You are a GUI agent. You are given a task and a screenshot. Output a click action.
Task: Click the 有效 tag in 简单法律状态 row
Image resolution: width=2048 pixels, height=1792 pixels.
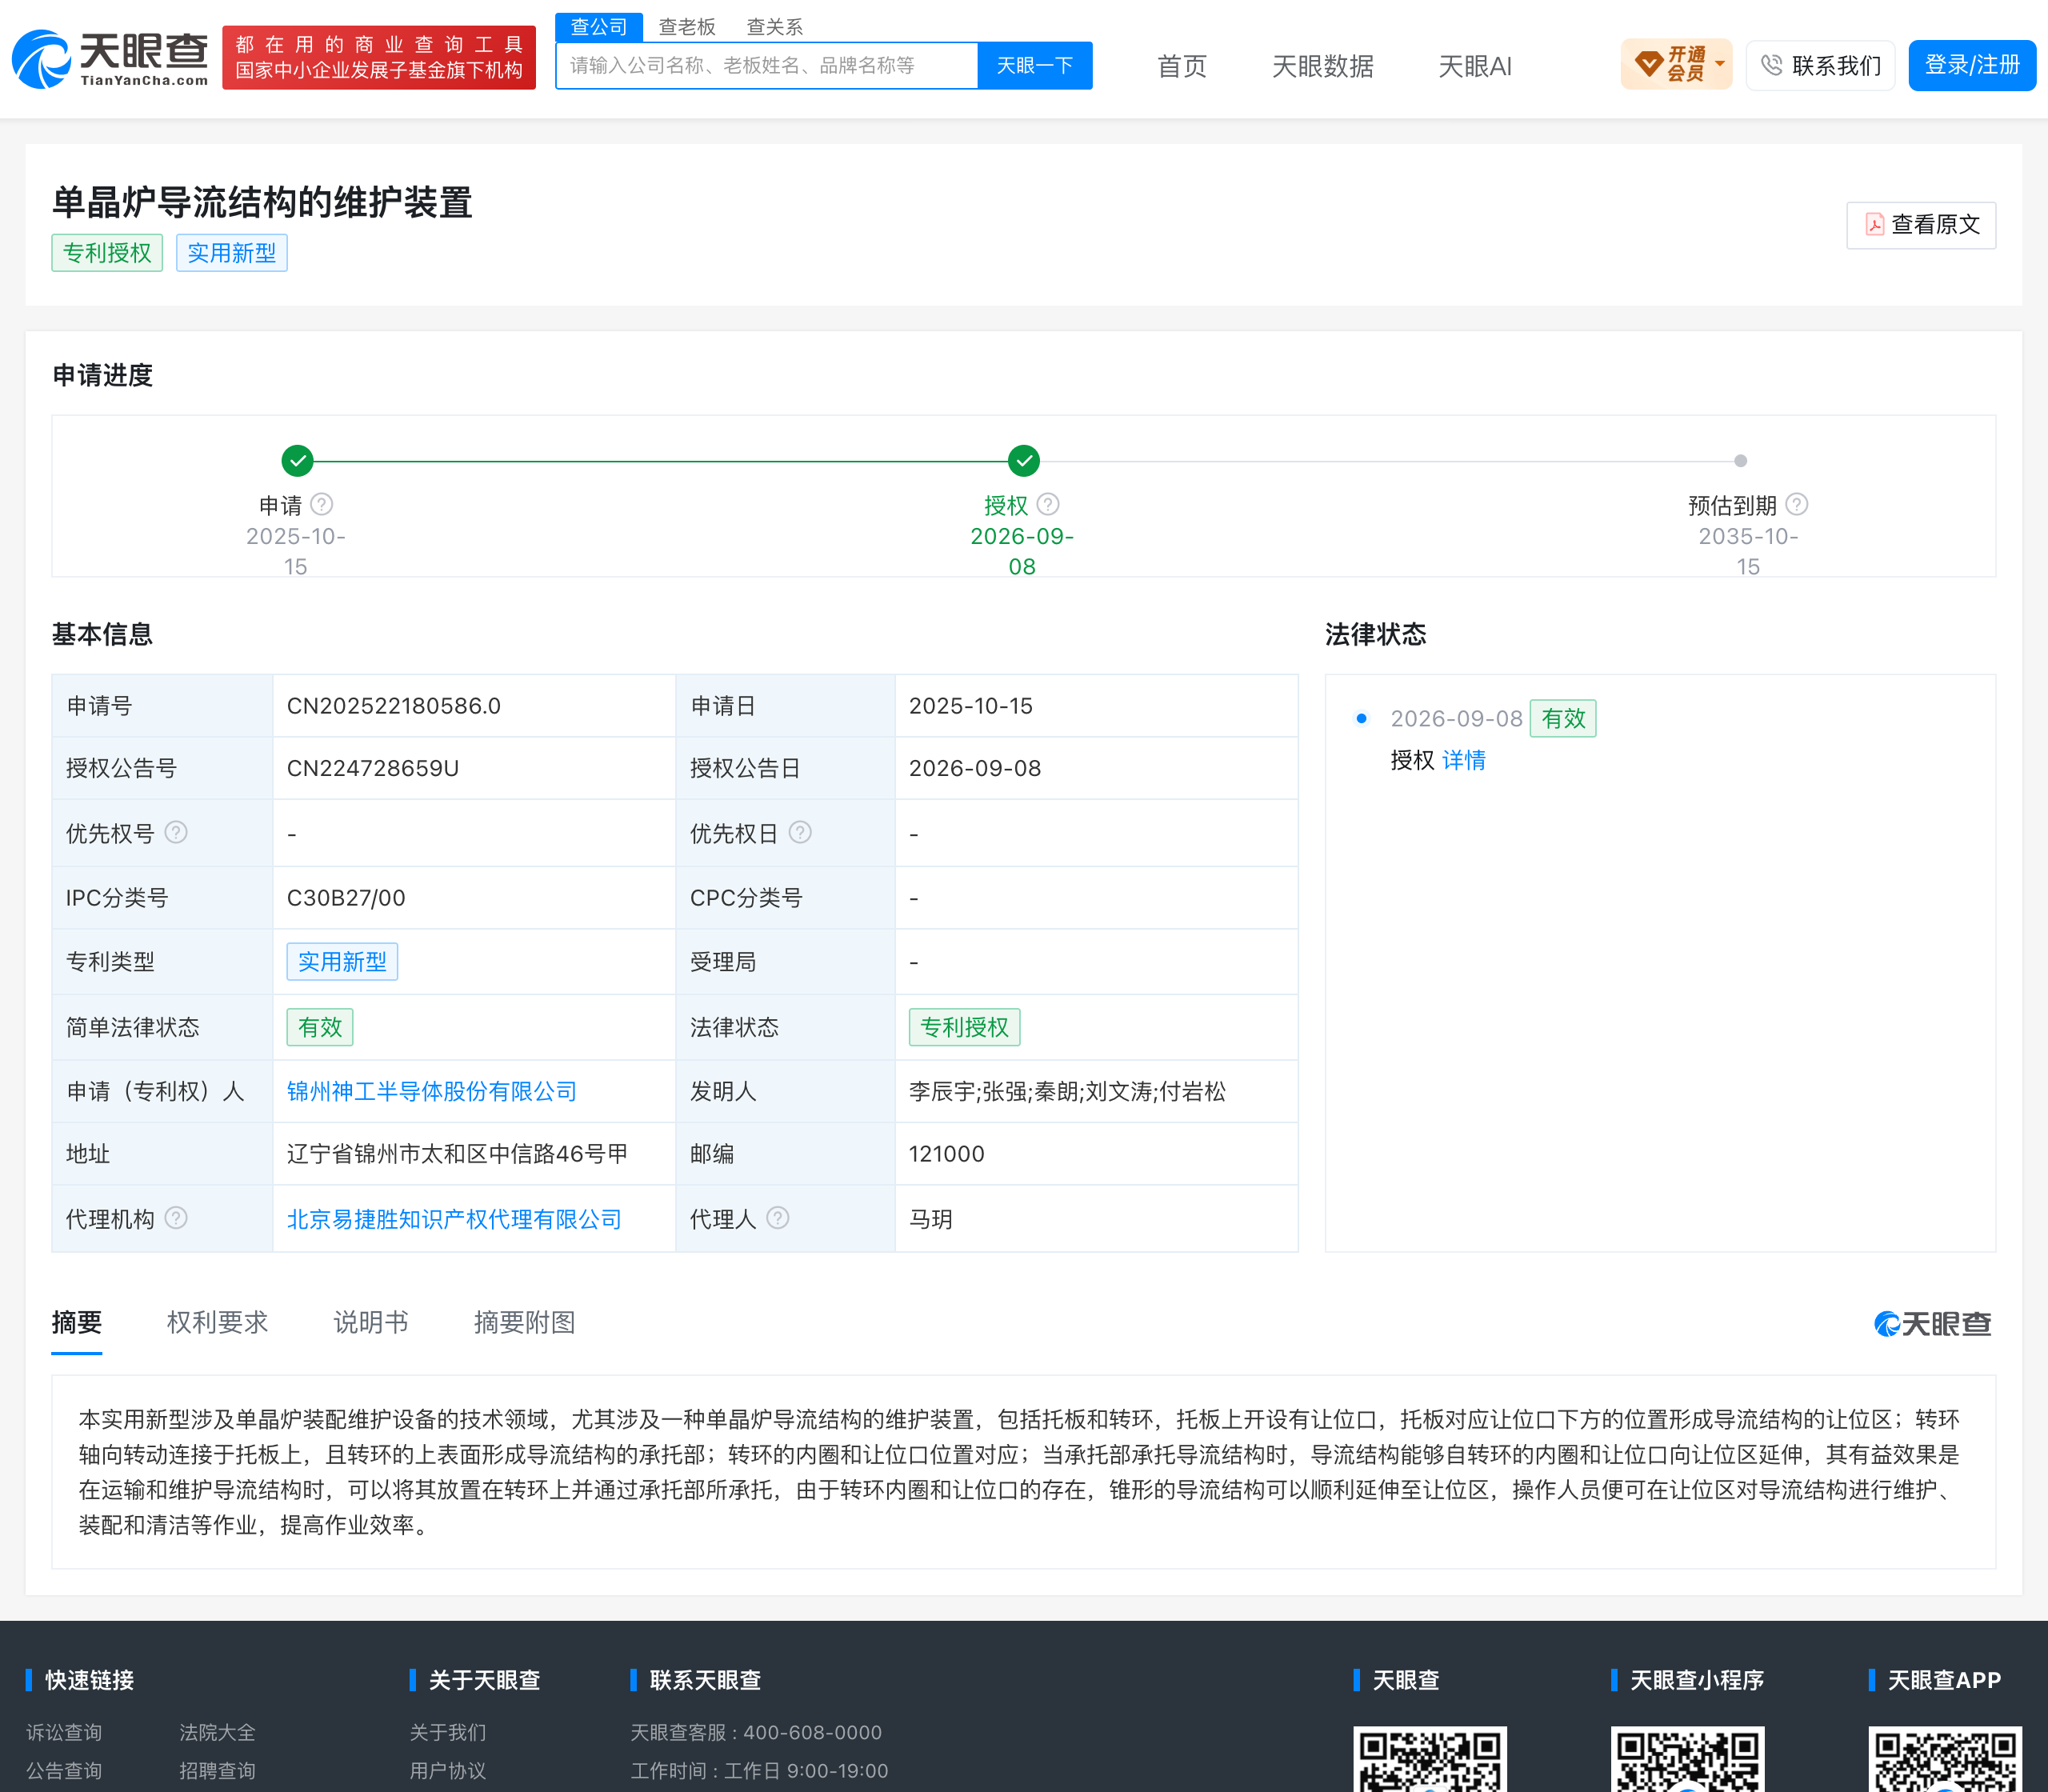coord(320,1027)
